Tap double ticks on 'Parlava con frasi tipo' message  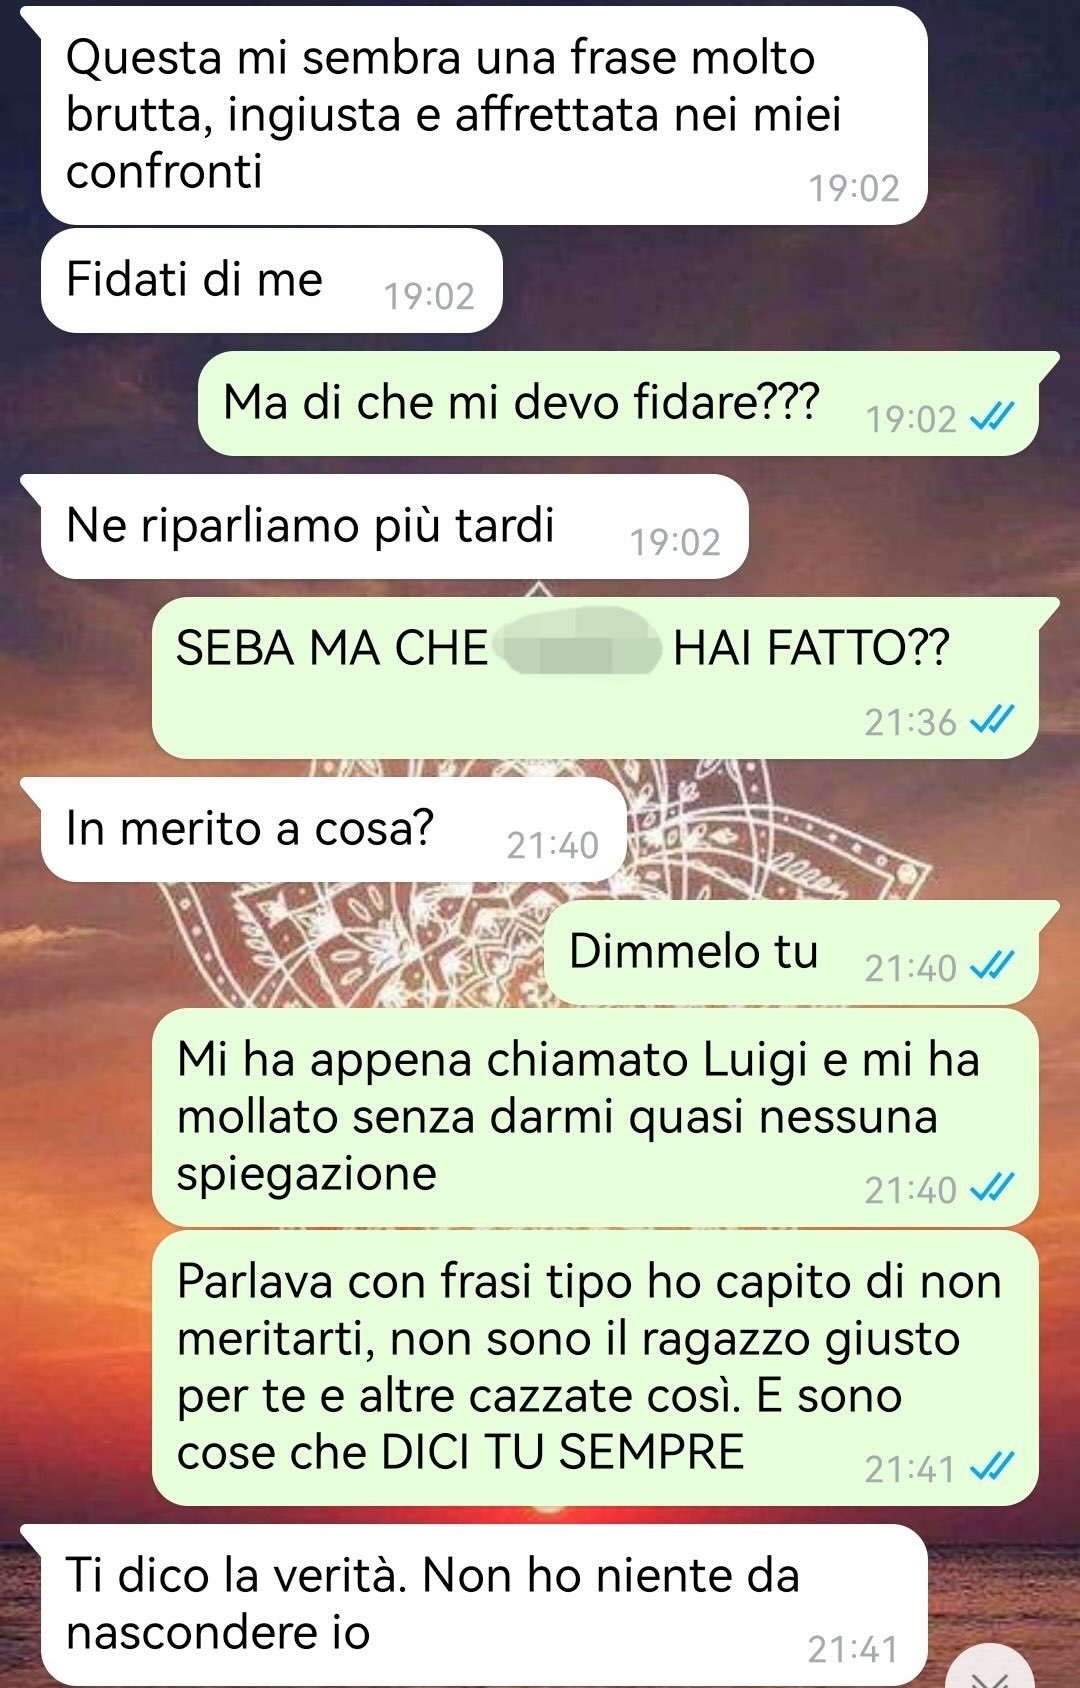(992, 1466)
